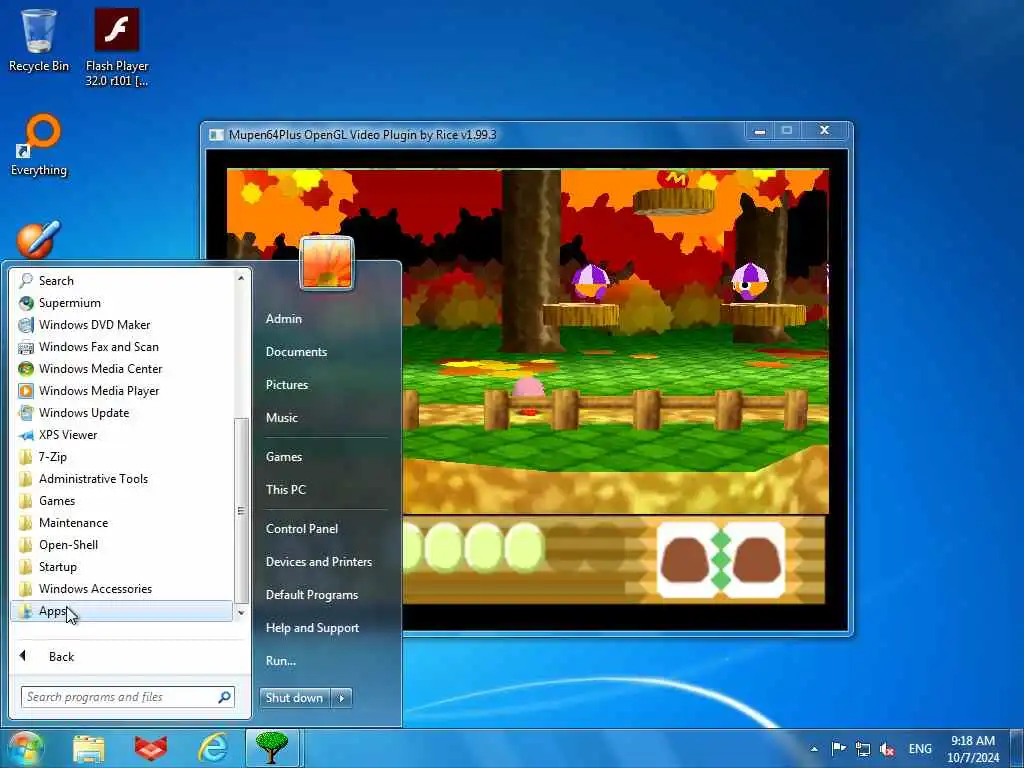Open Help and Support
The height and width of the screenshot is (768, 1024).
click(x=312, y=628)
